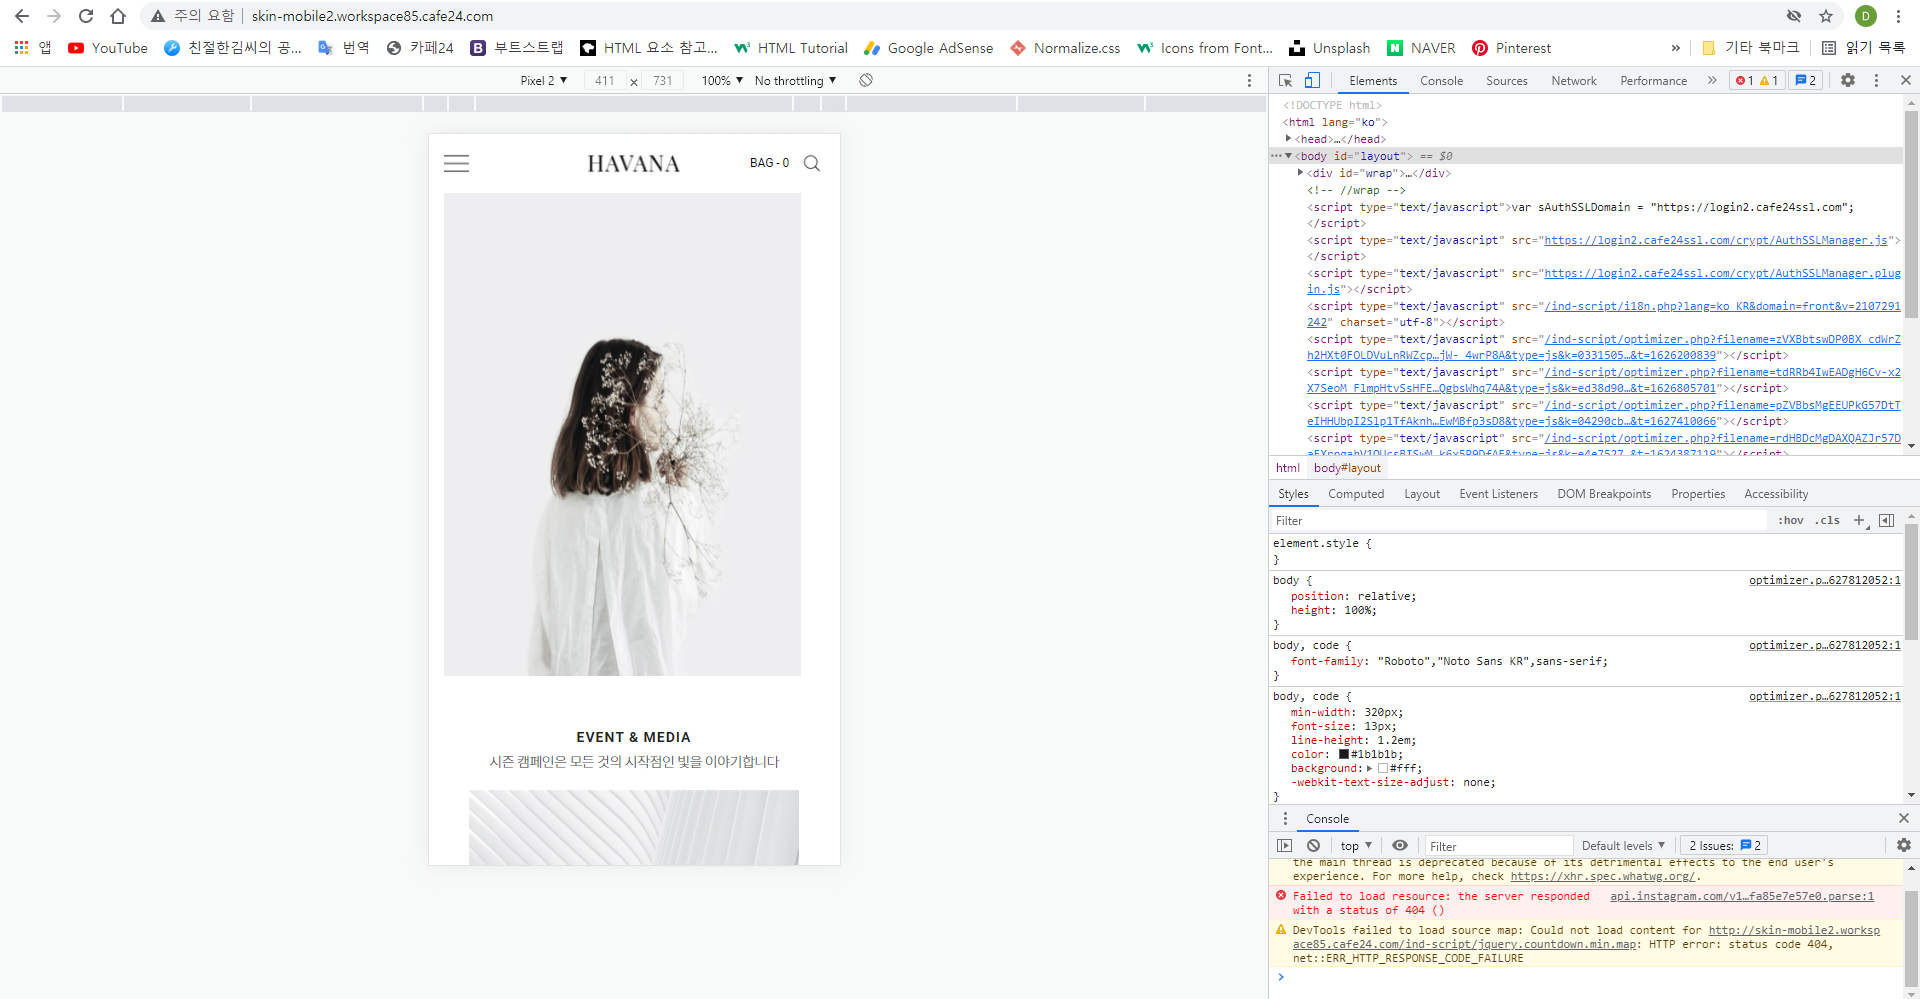Click the Styles Filter input field
The width and height of the screenshot is (1920, 999).
point(1518,521)
